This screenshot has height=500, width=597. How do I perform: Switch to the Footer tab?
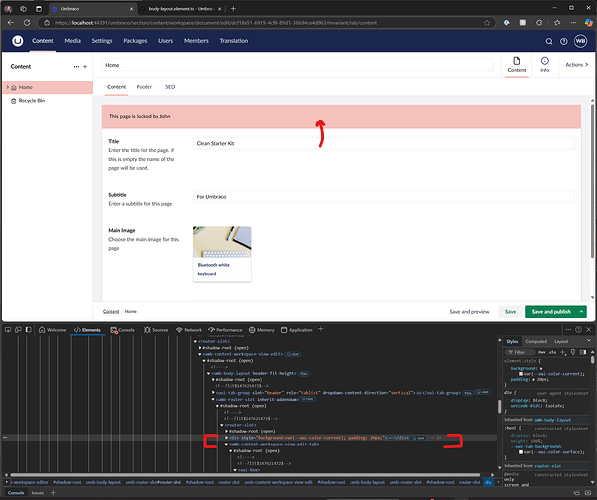pos(144,87)
